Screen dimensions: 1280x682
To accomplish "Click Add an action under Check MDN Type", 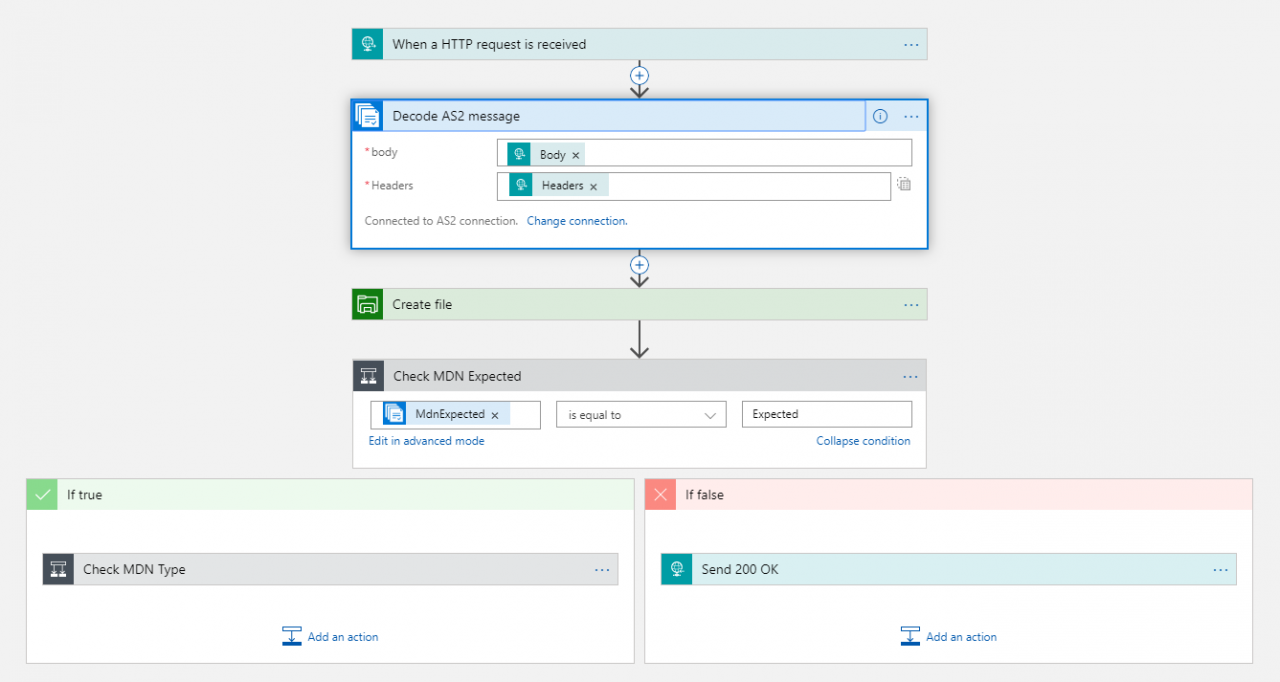I will (x=330, y=636).
